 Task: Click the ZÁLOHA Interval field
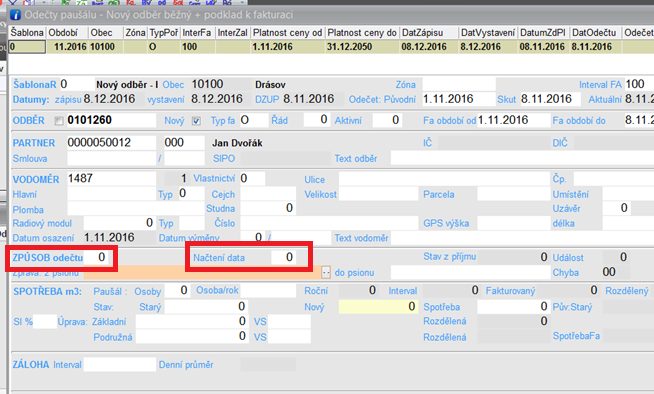pyautogui.click(x=120, y=364)
